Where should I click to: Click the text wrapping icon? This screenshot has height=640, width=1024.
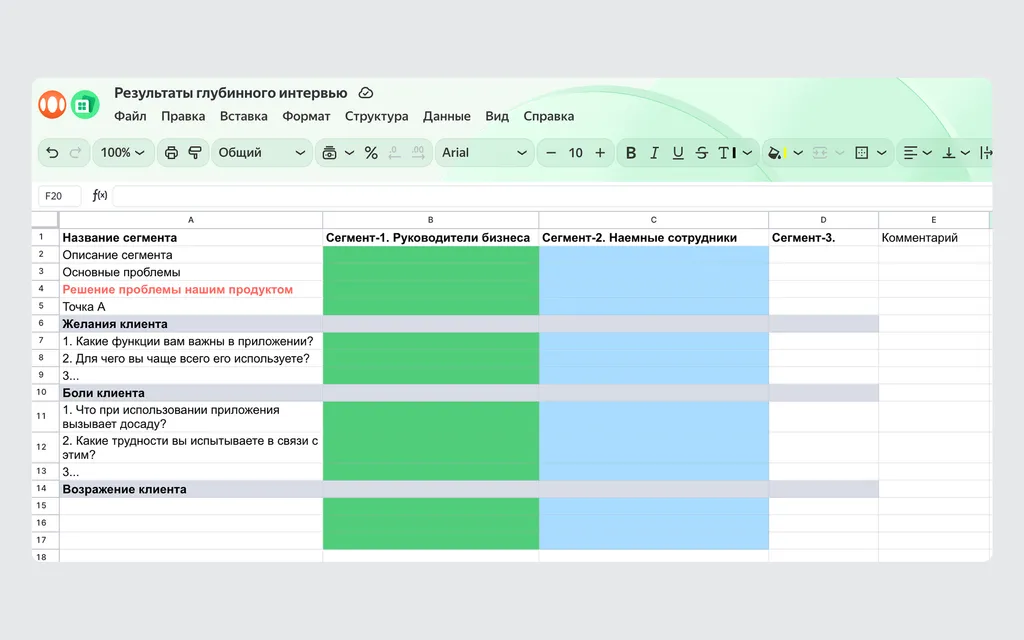986,153
